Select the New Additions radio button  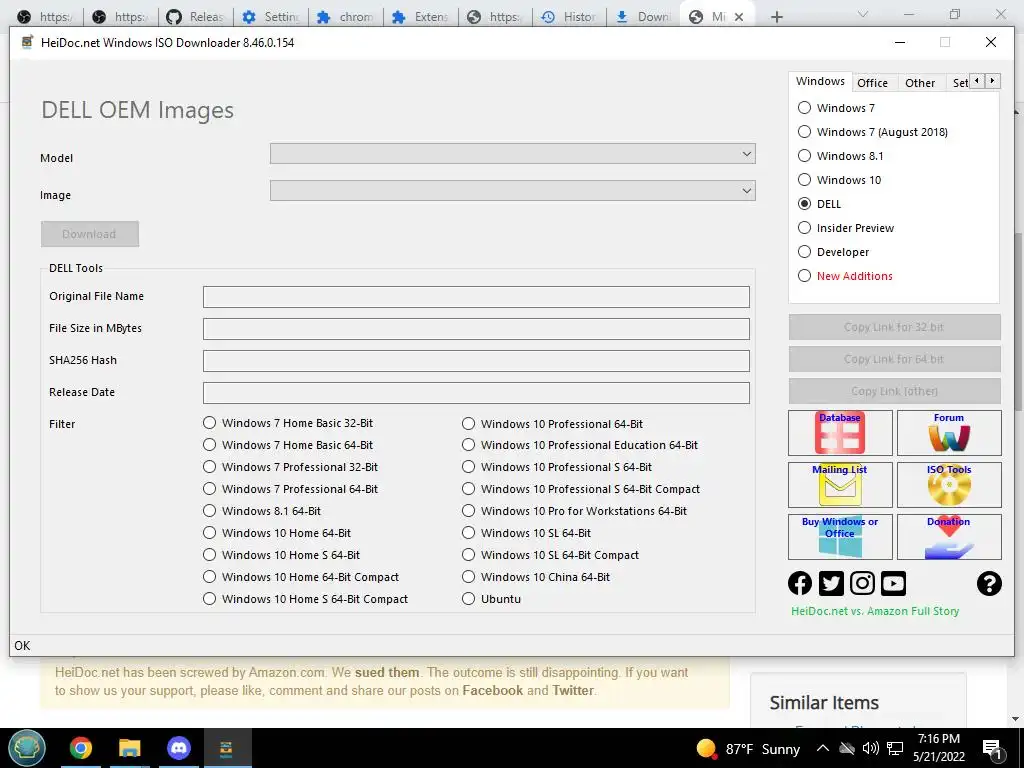(x=805, y=276)
